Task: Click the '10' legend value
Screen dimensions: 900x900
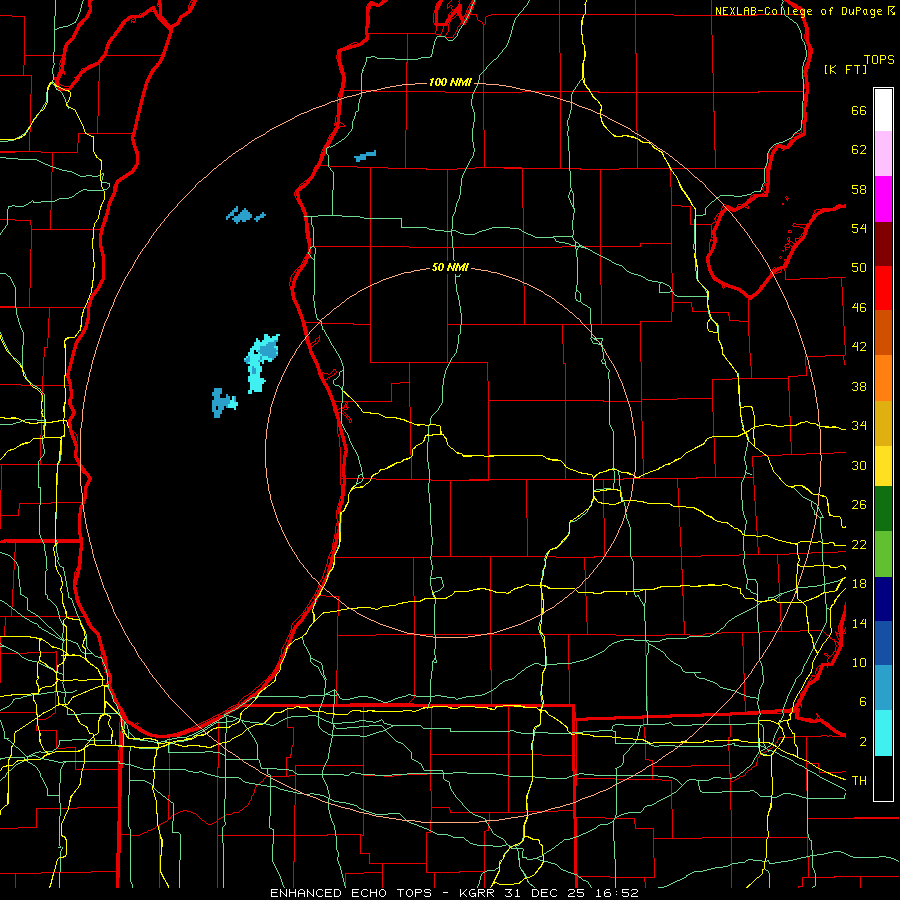Action: click(x=859, y=662)
